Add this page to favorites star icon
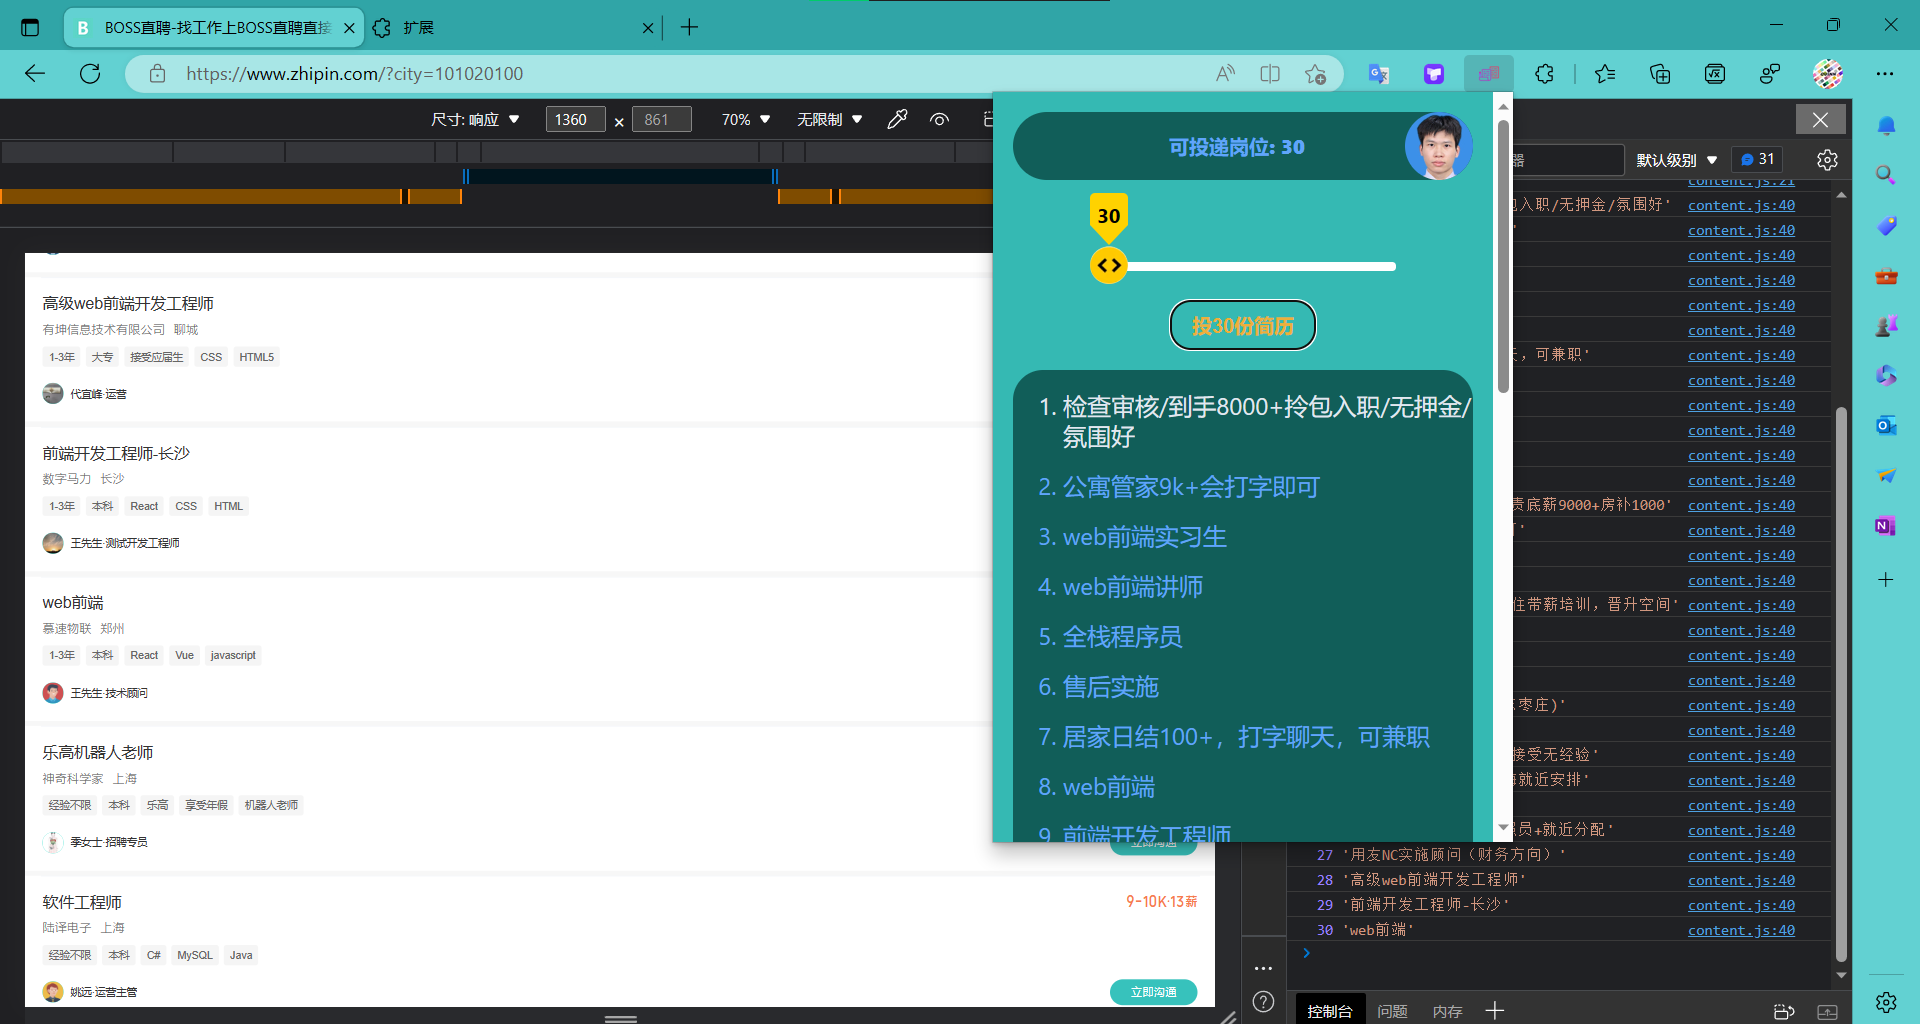Screen dimensions: 1920x1024 coord(1315,73)
